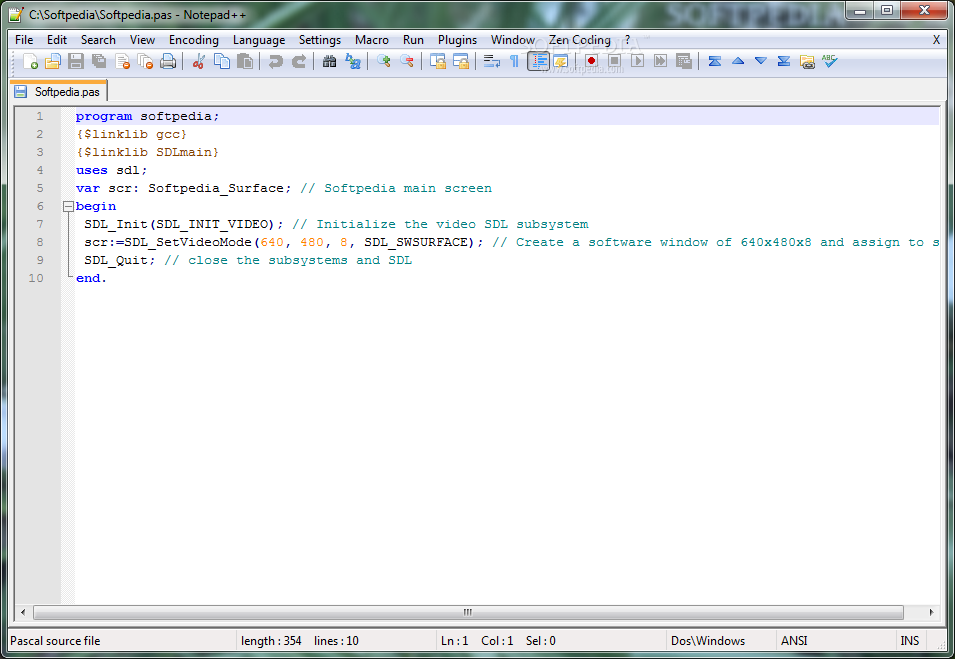Open the Language menu

[x=259, y=40]
